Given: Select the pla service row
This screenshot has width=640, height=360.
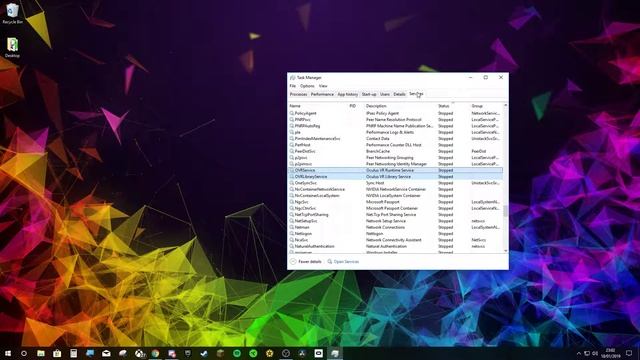Looking at the screenshot, I should click(396, 132).
